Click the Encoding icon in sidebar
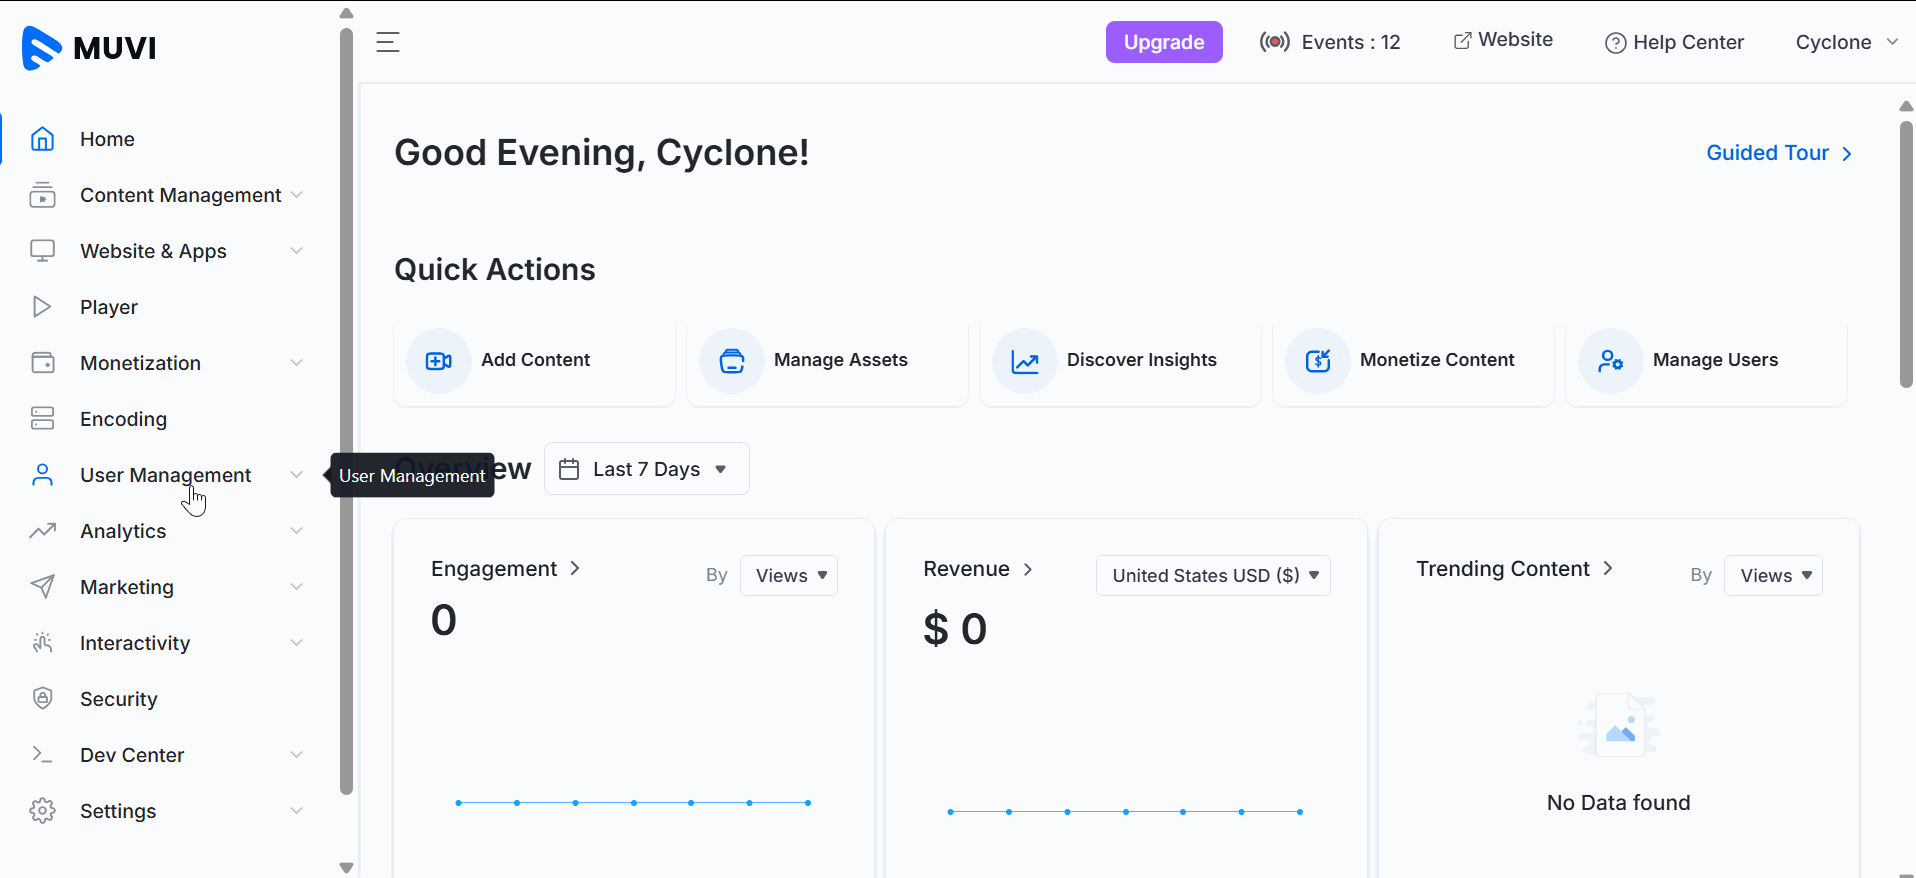 (42, 418)
